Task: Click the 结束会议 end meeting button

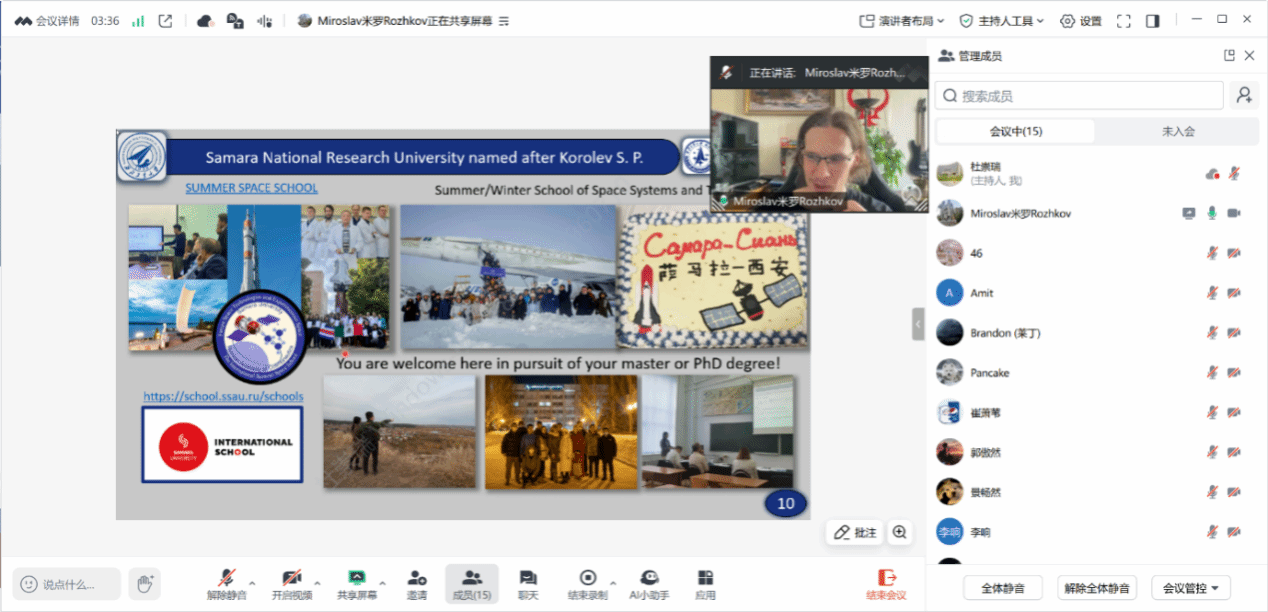Action: coord(885,584)
